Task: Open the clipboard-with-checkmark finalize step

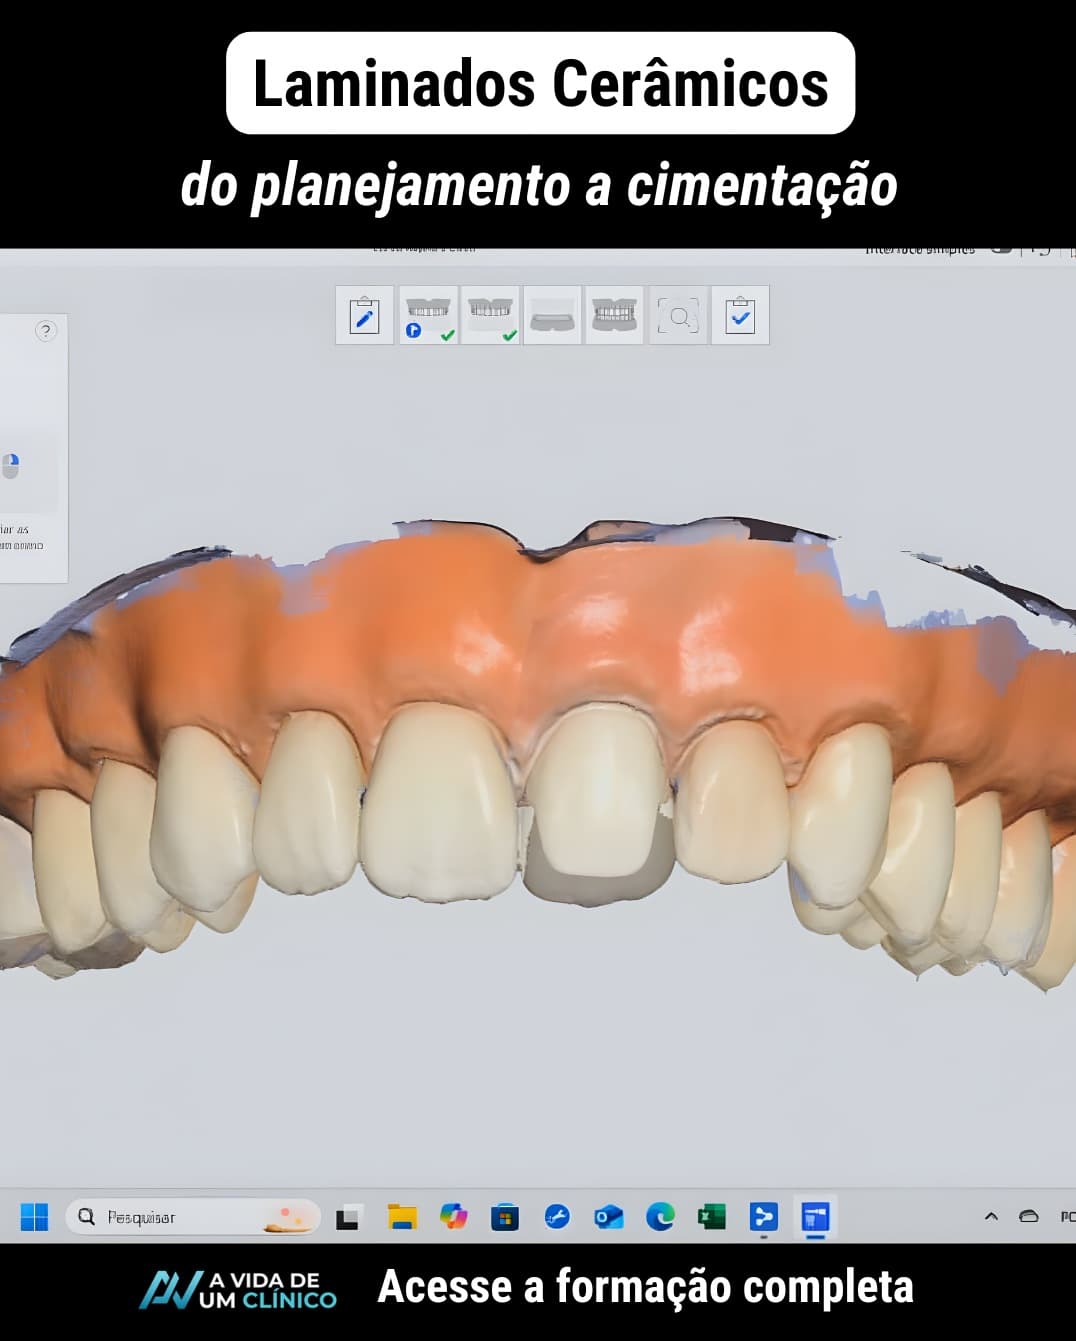Action: pos(740,316)
